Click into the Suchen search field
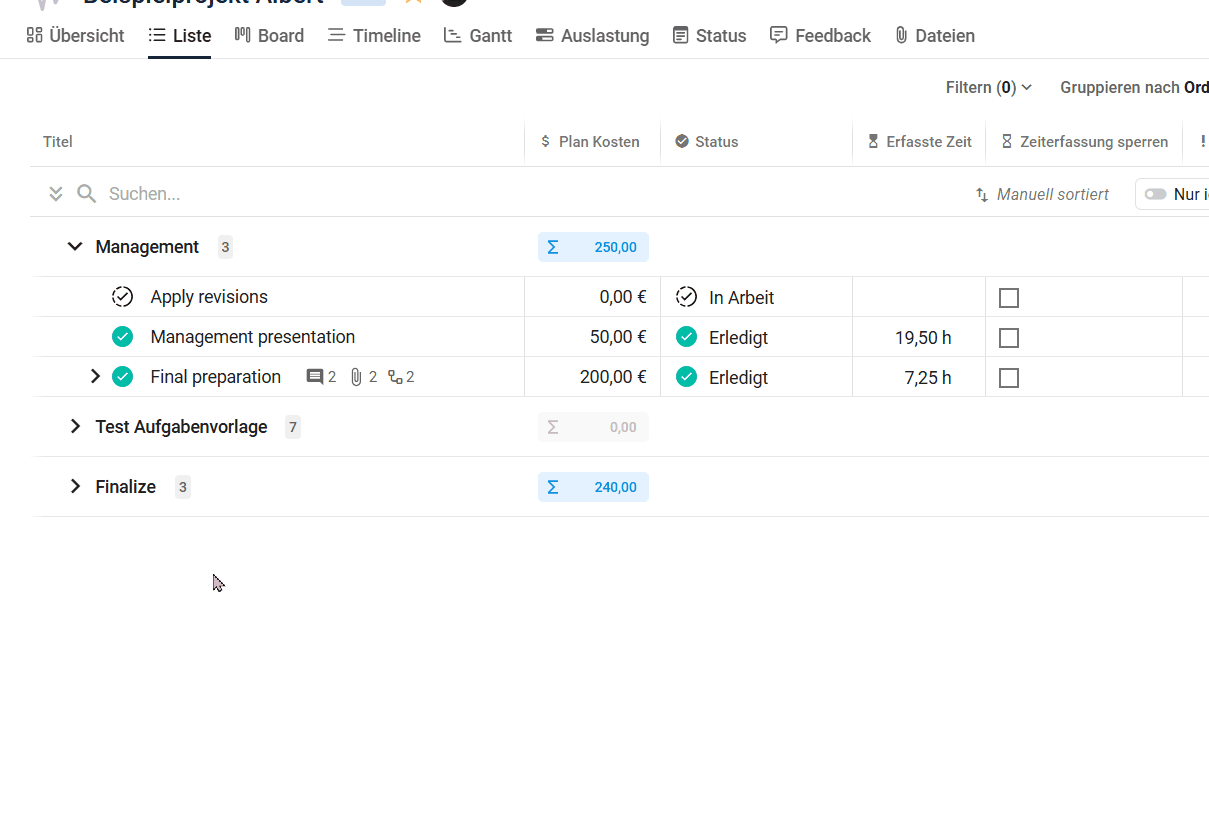This screenshot has height=836, width=1209. [x=300, y=194]
